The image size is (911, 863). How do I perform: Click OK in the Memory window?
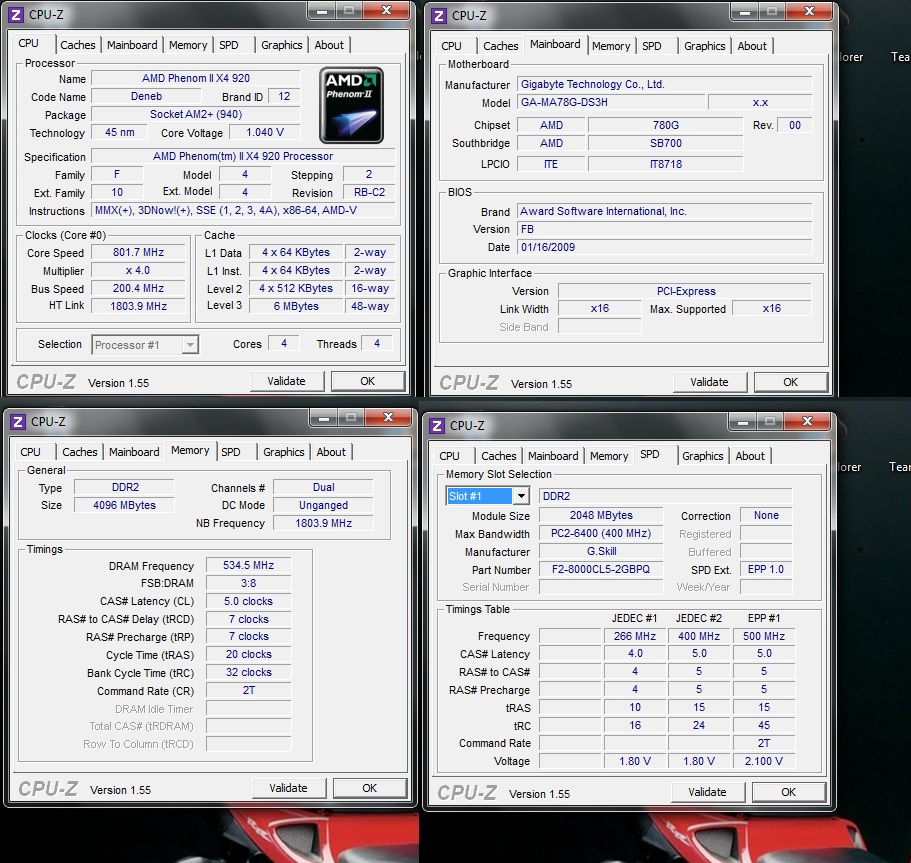(370, 788)
